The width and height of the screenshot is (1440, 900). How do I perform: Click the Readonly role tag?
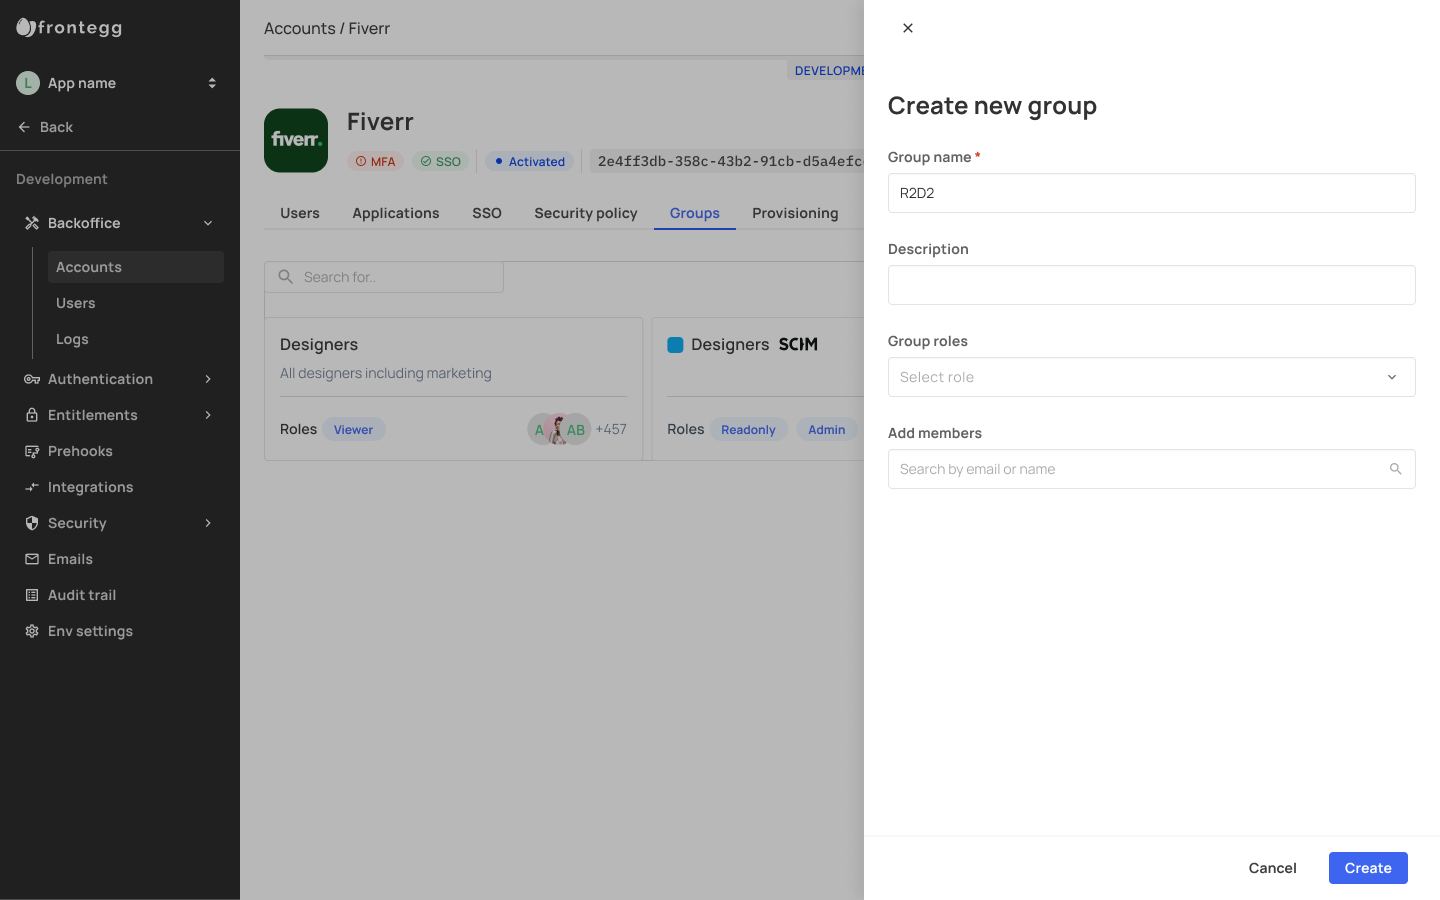click(x=748, y=429)
